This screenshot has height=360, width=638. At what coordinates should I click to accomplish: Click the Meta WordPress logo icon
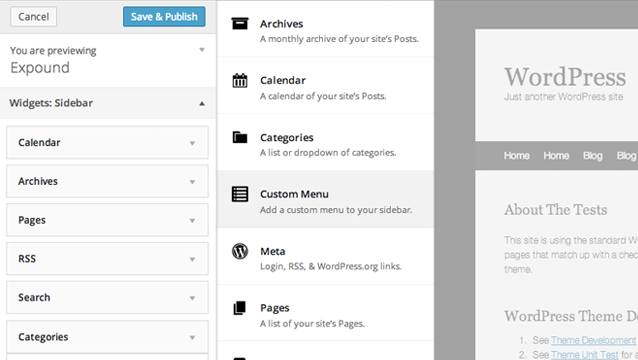pos(240,251)
